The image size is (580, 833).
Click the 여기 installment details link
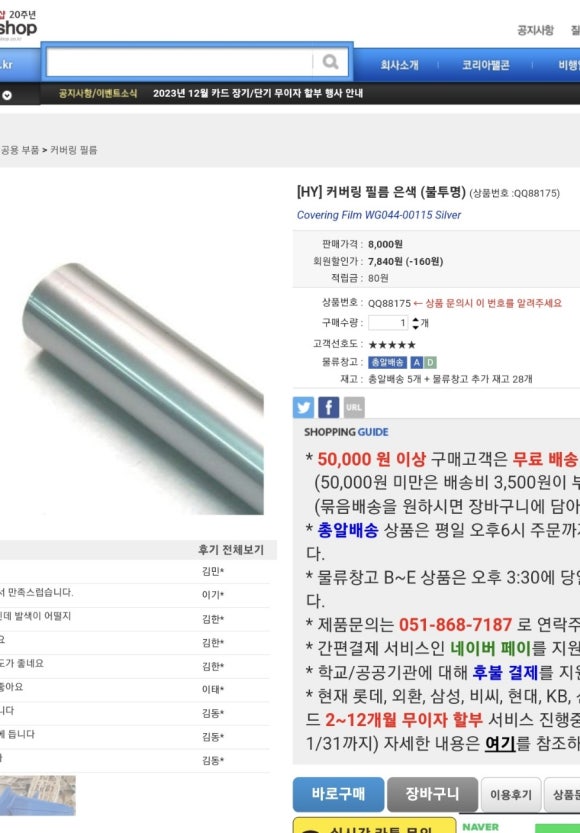[500, 743]
